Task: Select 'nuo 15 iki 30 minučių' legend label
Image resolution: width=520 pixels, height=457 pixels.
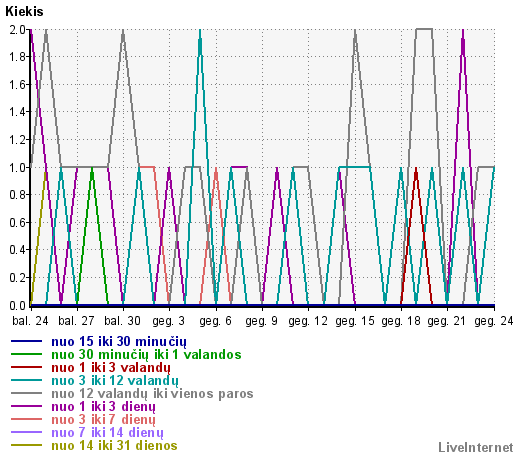Action: point(119,342)
